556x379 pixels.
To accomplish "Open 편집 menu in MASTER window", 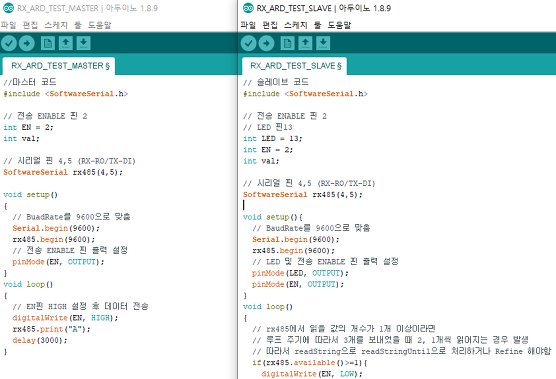I will click(x=30, y=25).
